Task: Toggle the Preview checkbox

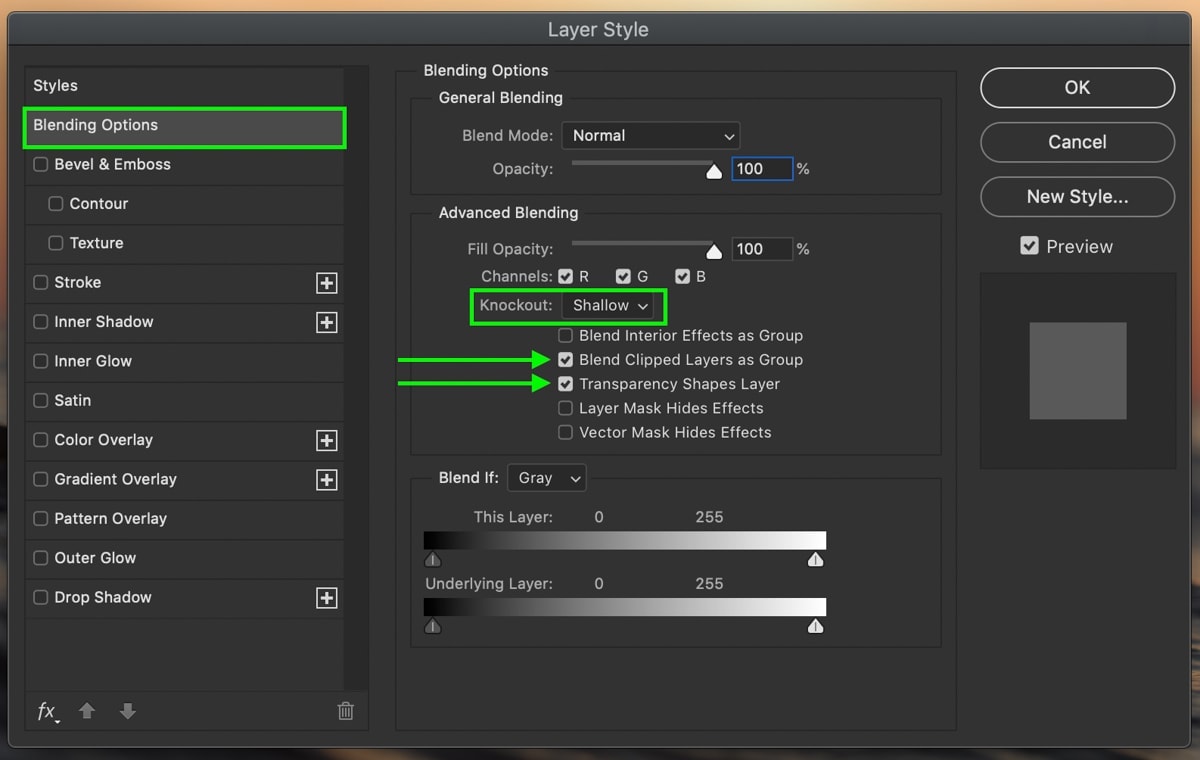Action: pos(1029,246)
